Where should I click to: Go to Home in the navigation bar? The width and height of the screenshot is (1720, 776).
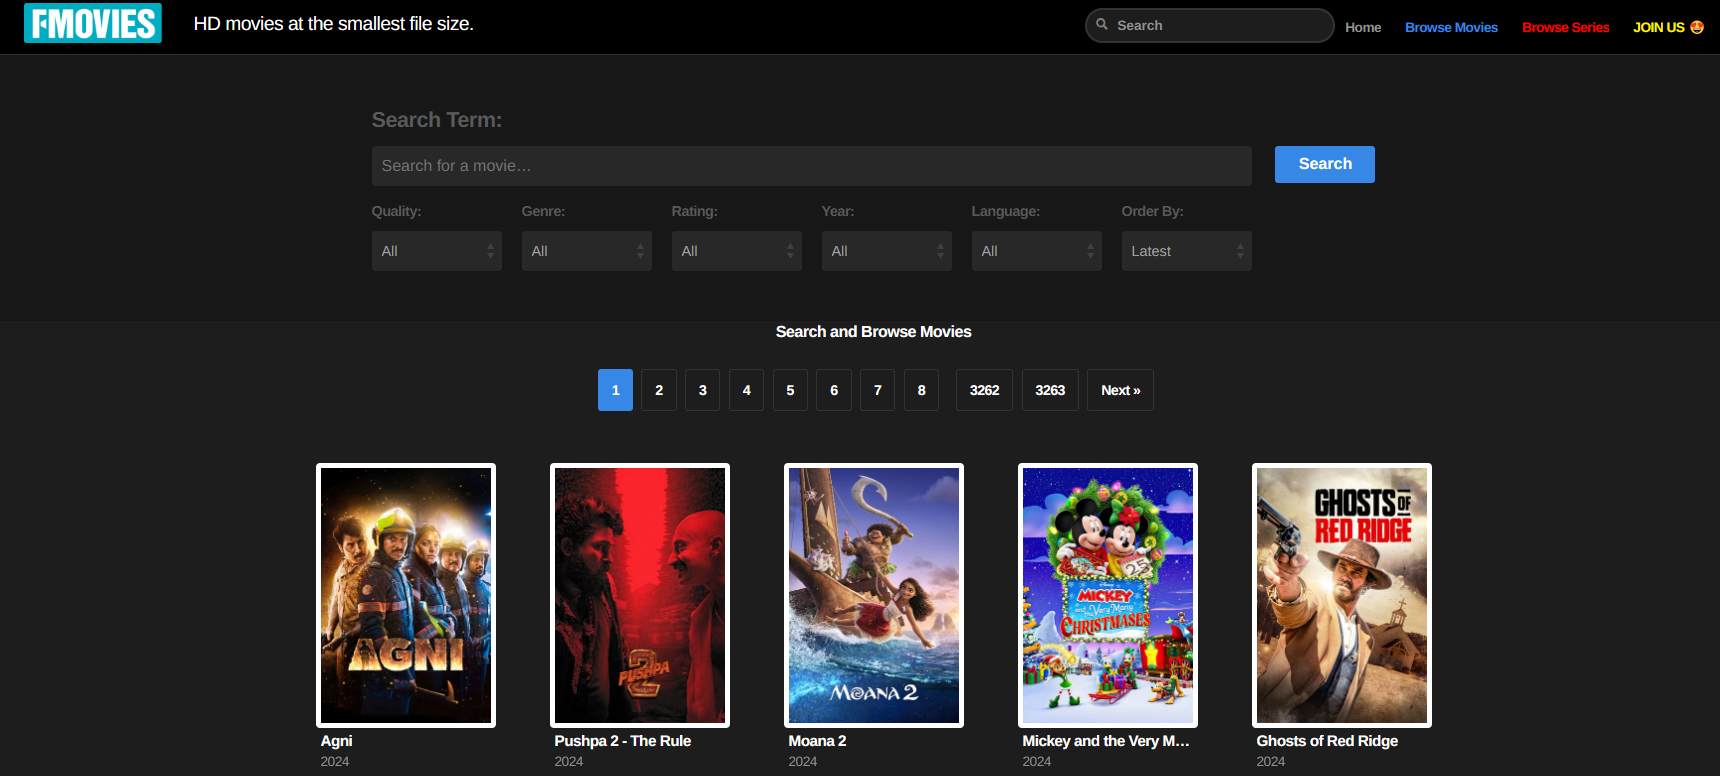click(x=1363, y=27)
